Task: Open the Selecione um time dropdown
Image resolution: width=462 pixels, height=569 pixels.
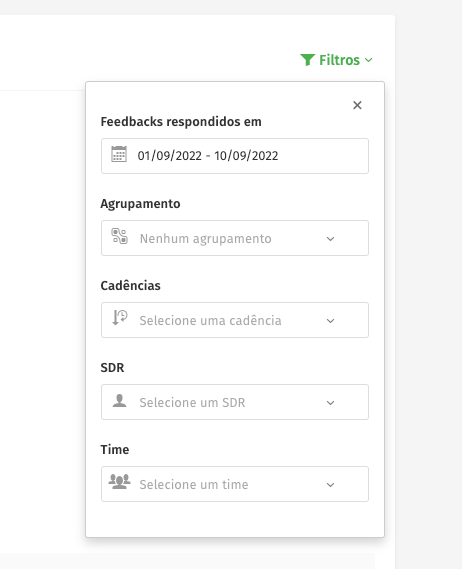Action: (235, 484)
